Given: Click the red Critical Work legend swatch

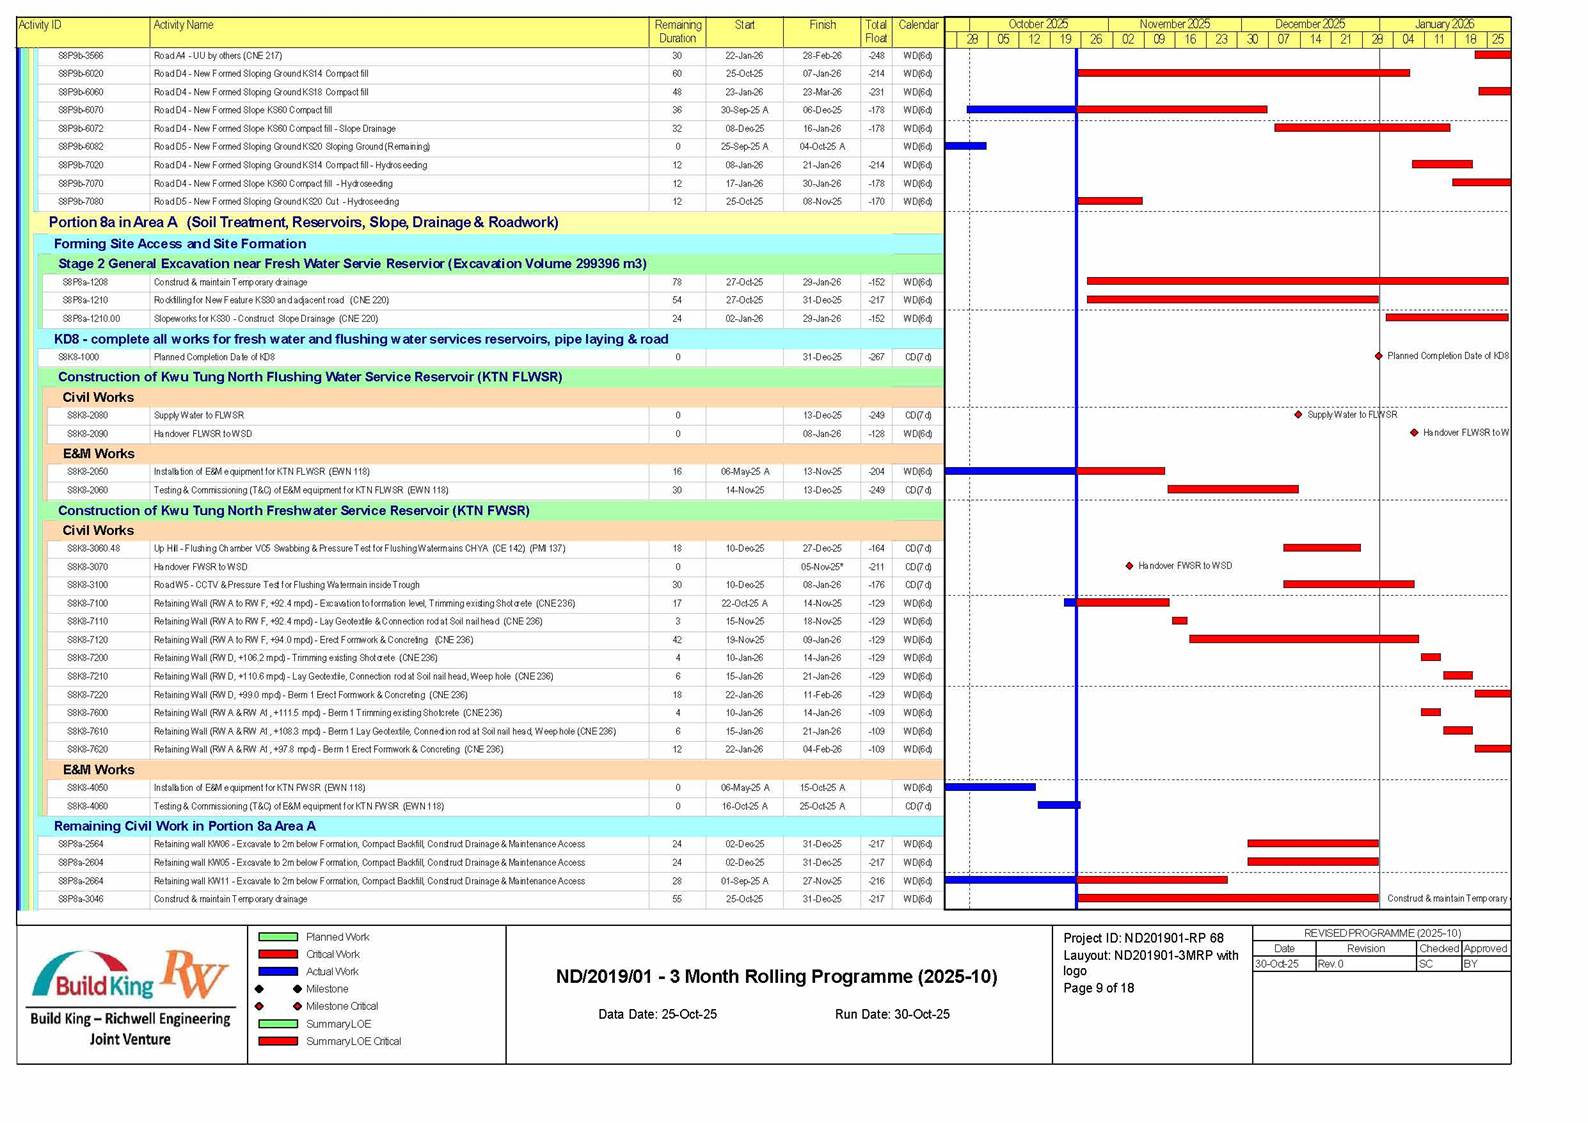Looking at the screenshot, I should [x=278, y=955].
